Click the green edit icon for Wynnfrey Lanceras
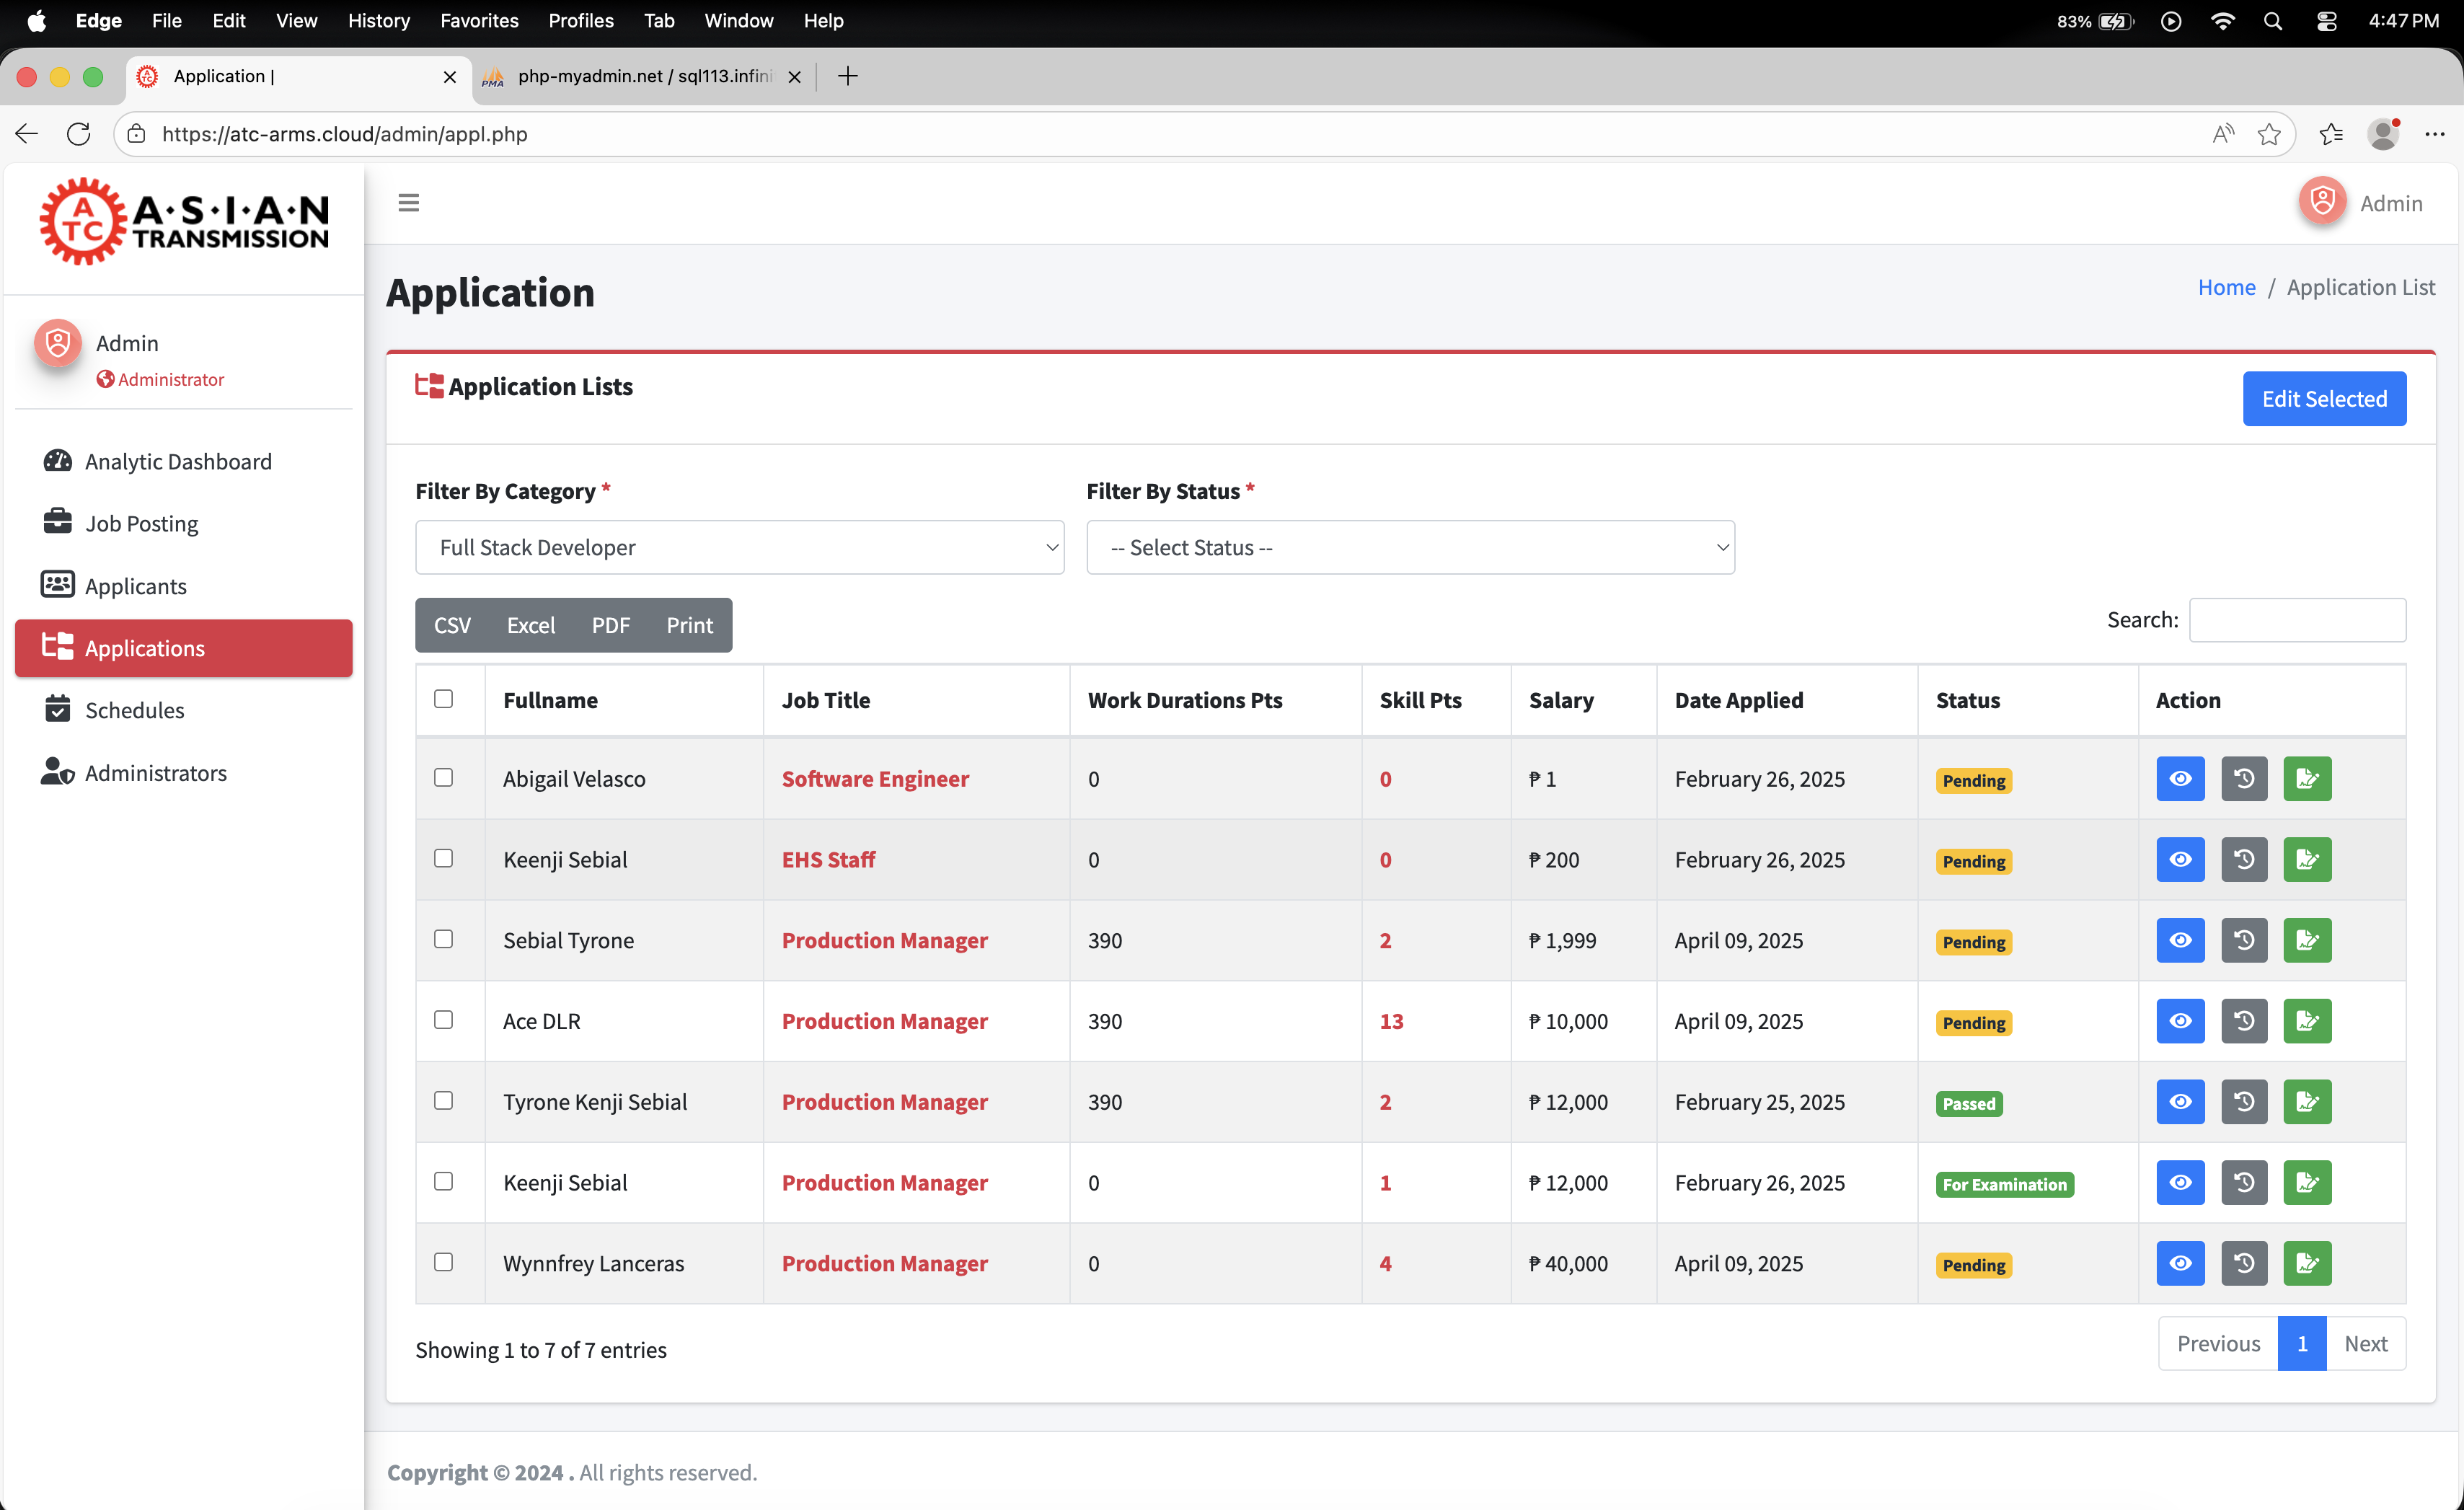The width and height of the screenshot is (2464, 1510). 2307,1263
